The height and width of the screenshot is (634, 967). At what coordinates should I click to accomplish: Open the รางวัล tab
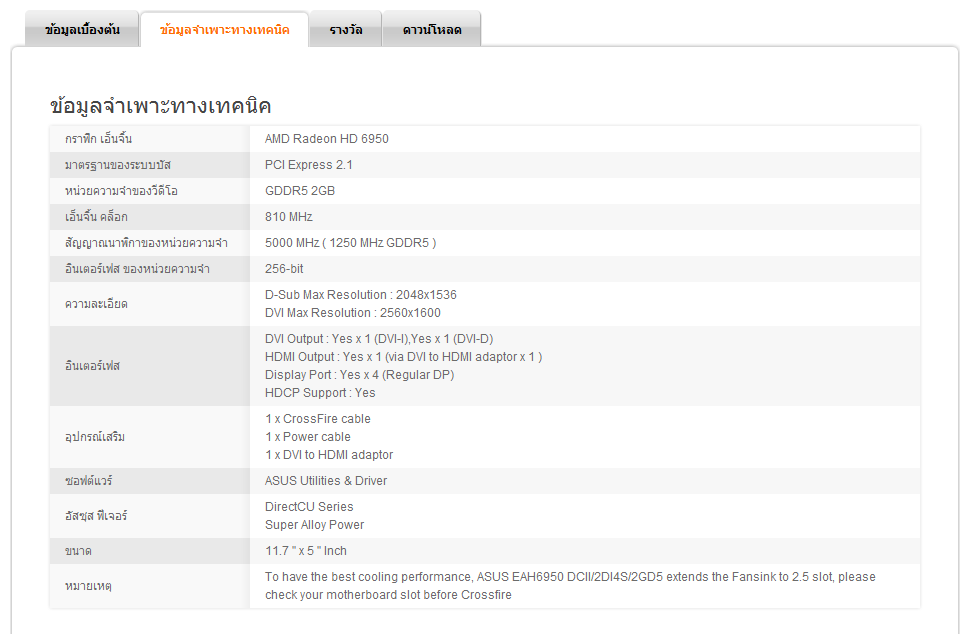point(345,29)
